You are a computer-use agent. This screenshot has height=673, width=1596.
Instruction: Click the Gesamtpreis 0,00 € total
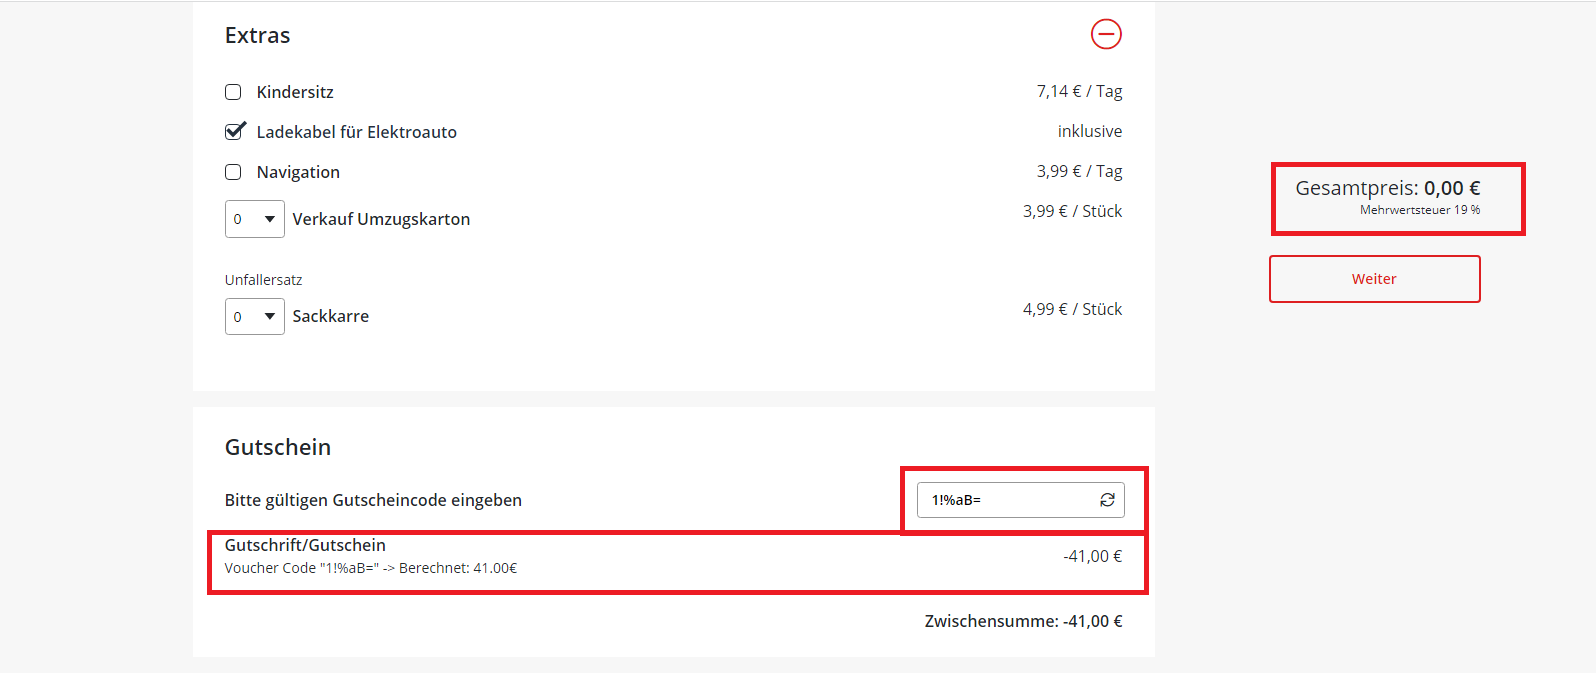1387,188
